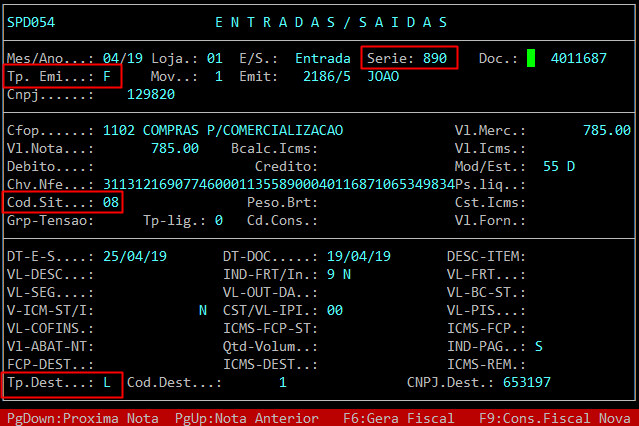Select the IND-PAG value S

539,347
